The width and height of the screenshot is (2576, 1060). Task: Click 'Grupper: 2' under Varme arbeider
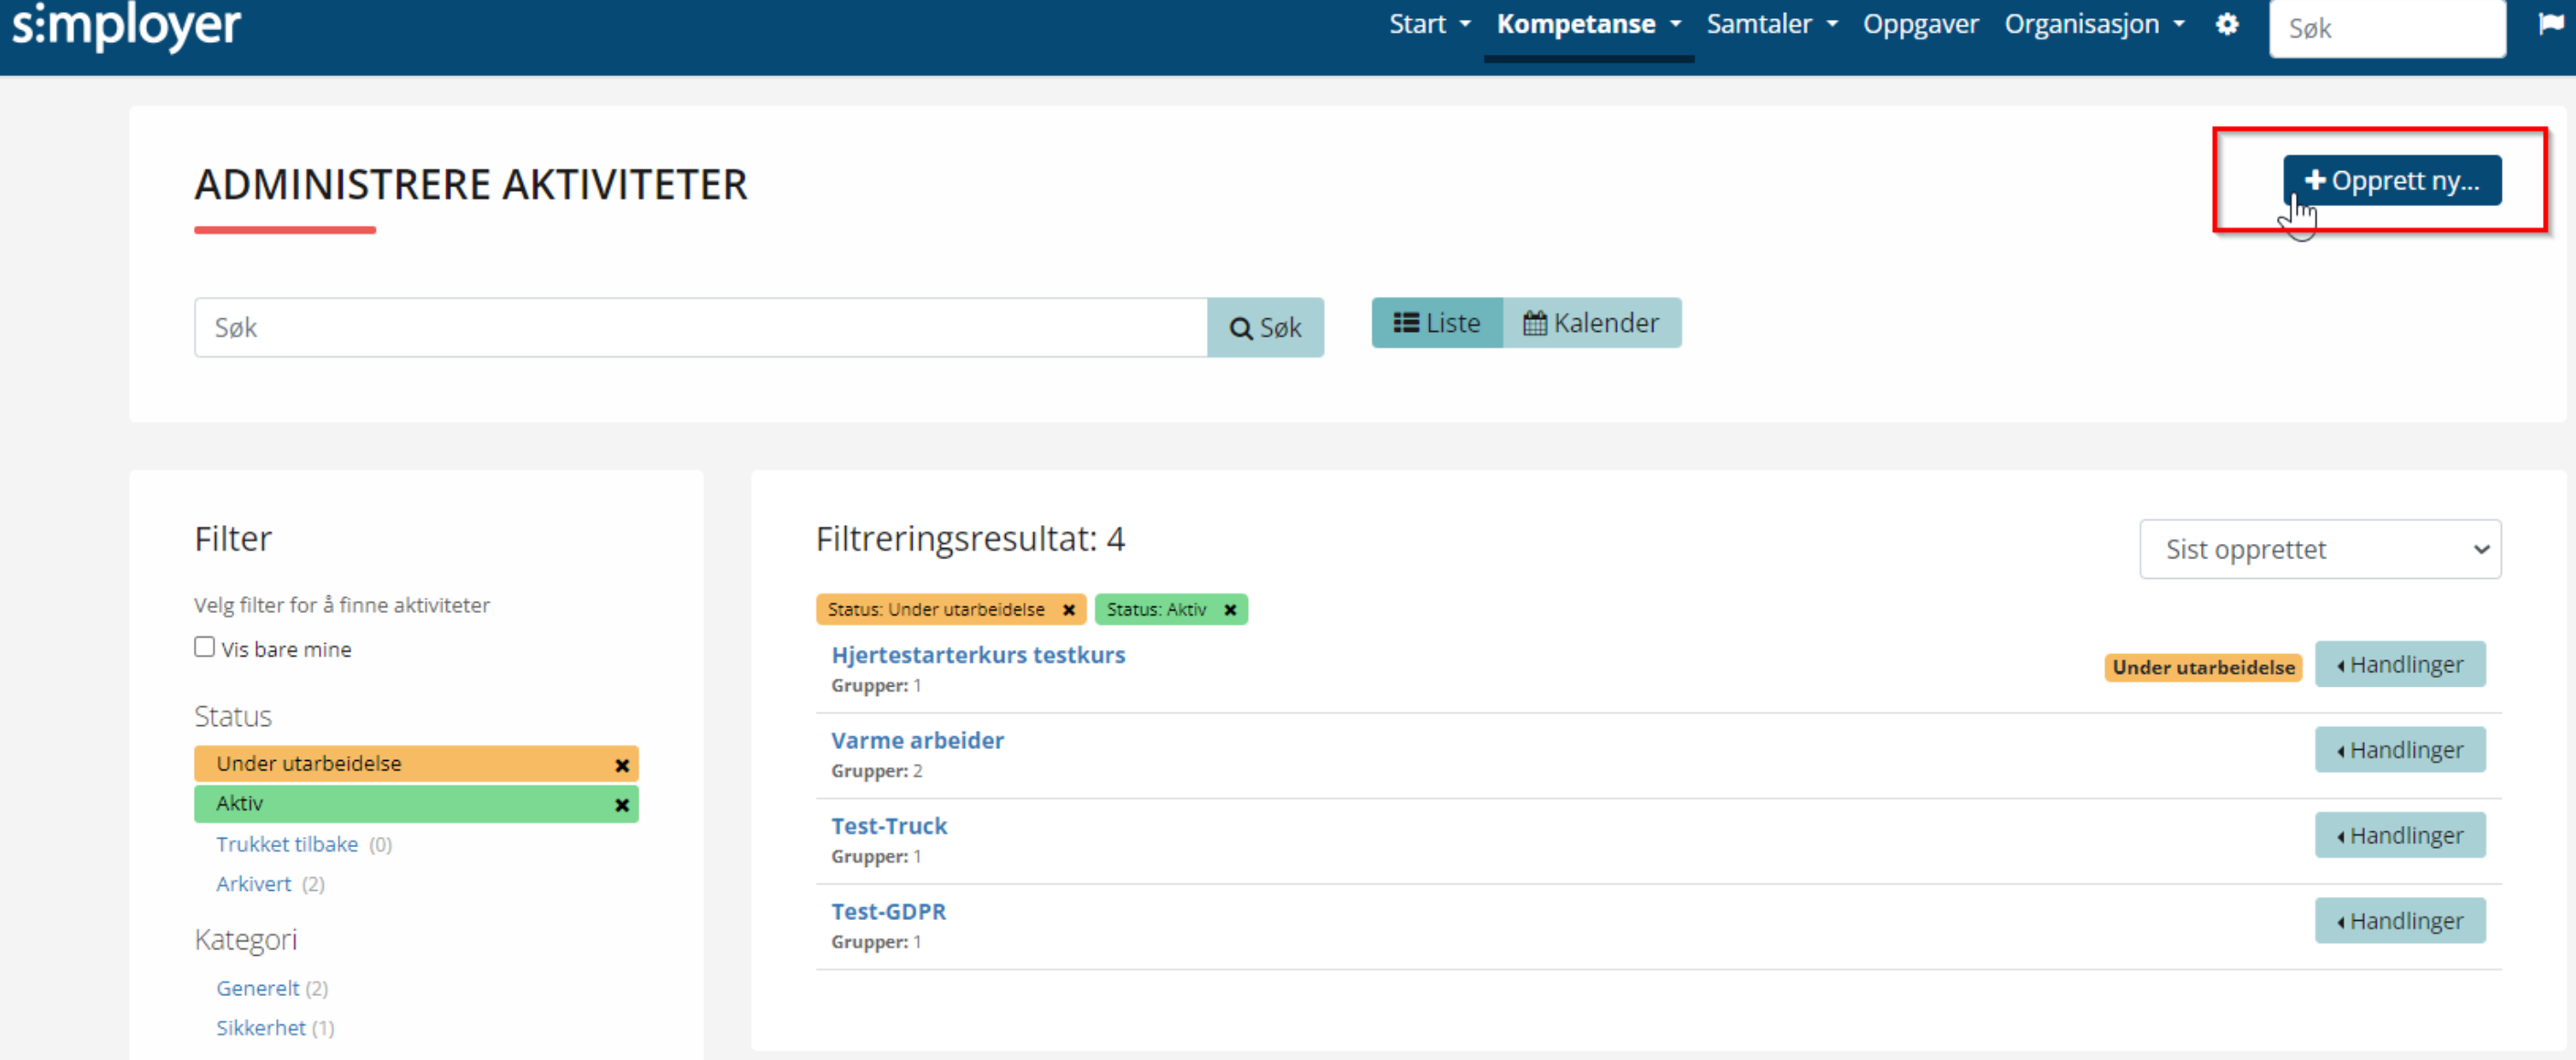coord(876,771)
